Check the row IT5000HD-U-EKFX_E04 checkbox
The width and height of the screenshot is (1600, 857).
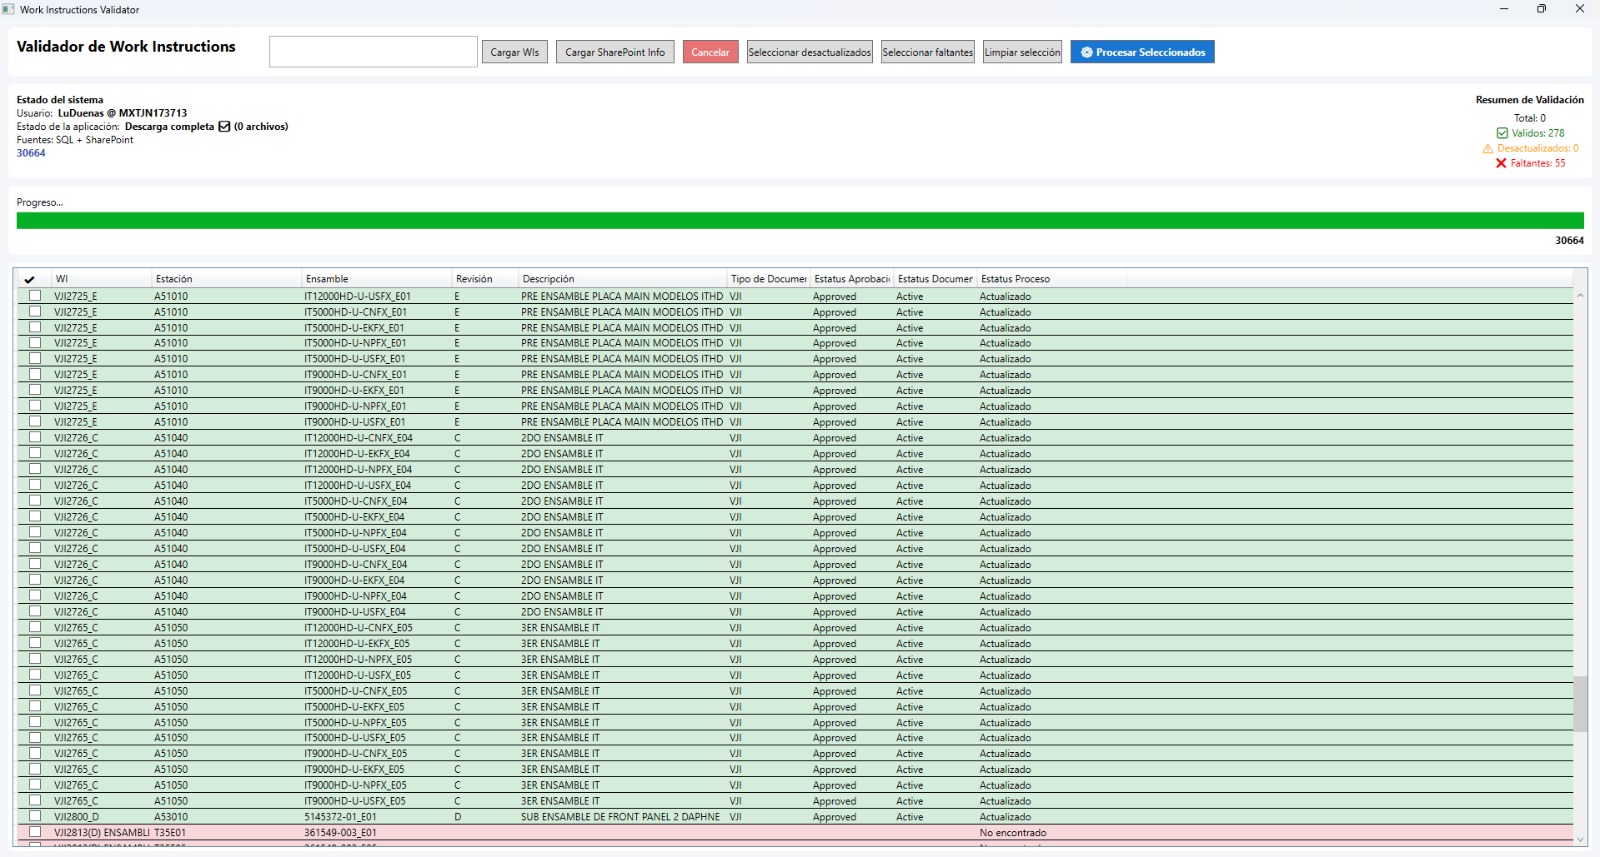pos(35,517)
